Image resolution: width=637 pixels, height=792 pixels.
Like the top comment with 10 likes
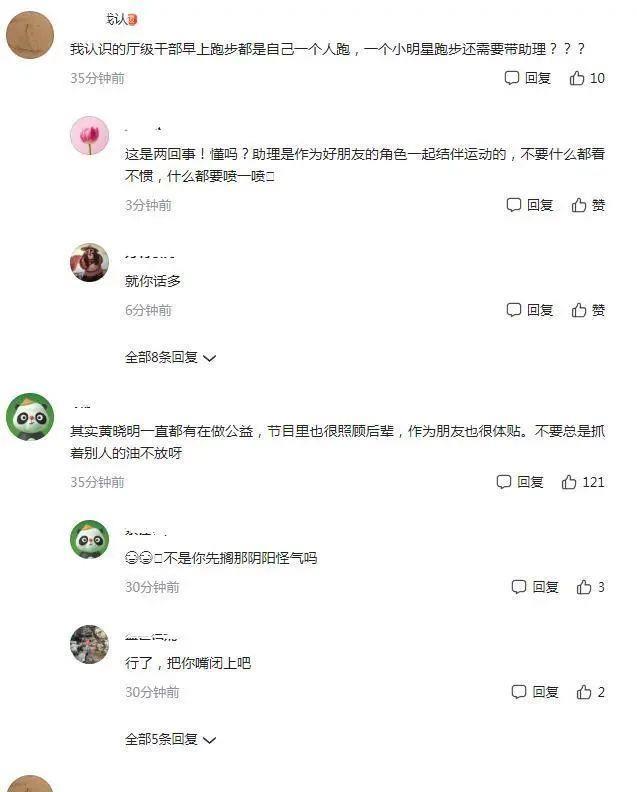[586, 78]
